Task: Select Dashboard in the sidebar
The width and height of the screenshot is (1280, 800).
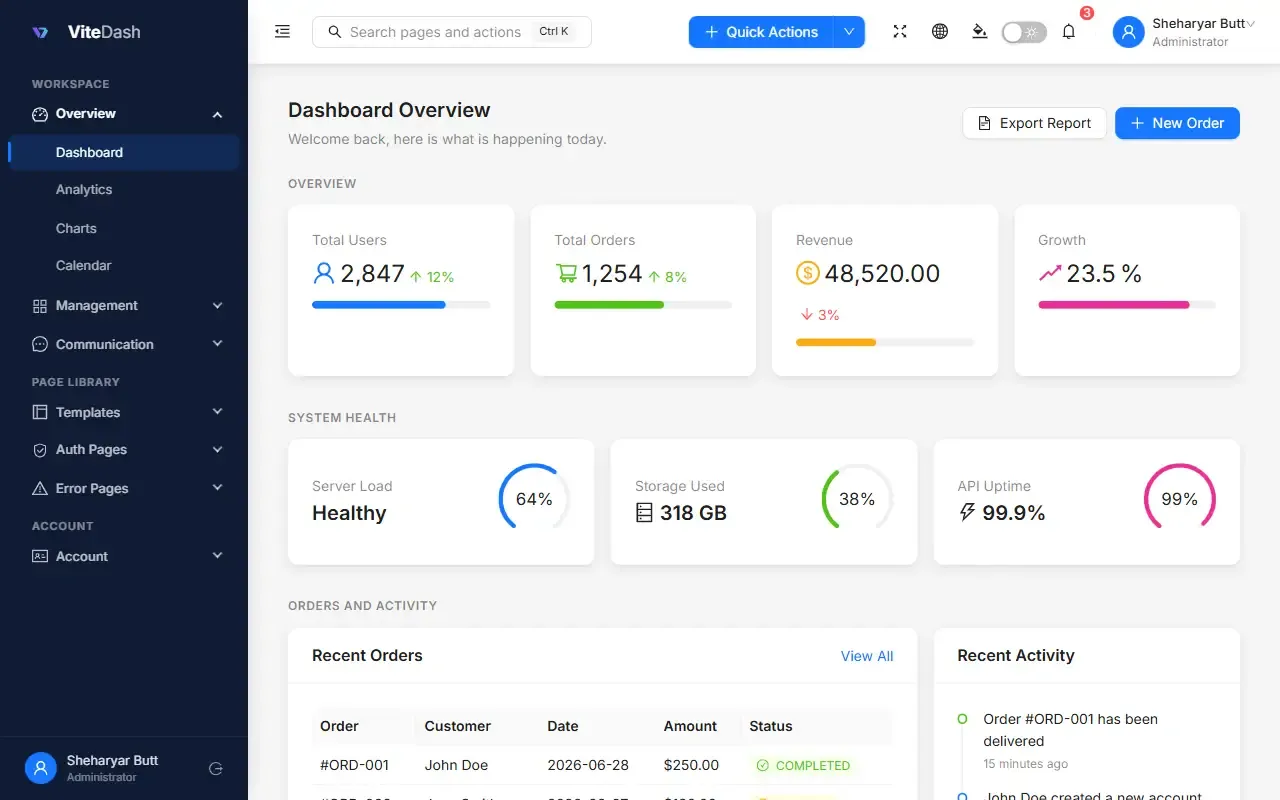Action: point(124,152)
